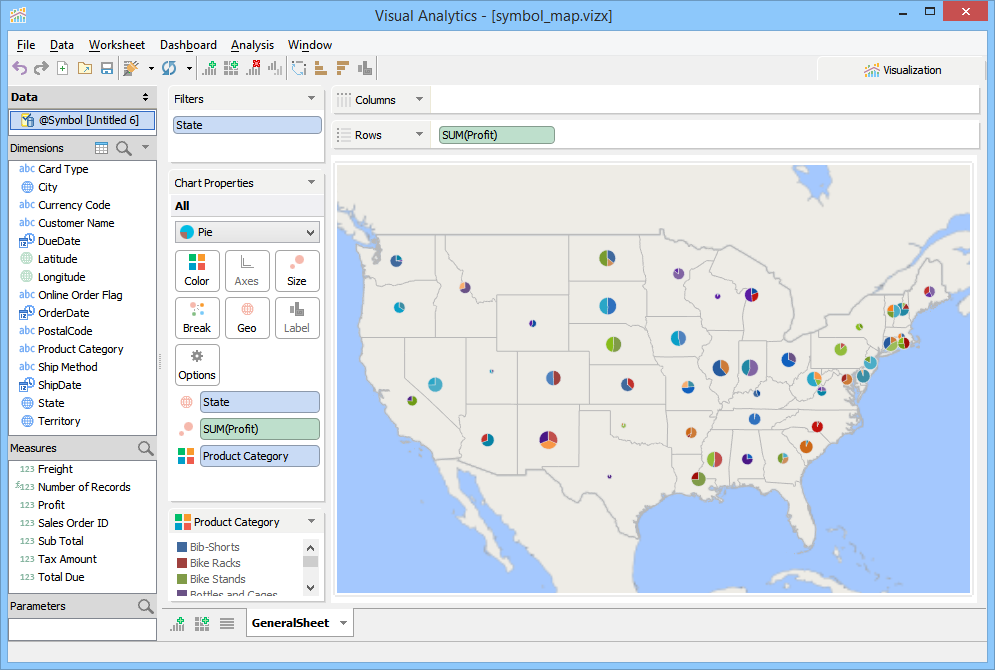Select the Product Category dimension field

[x=80, y=349]
